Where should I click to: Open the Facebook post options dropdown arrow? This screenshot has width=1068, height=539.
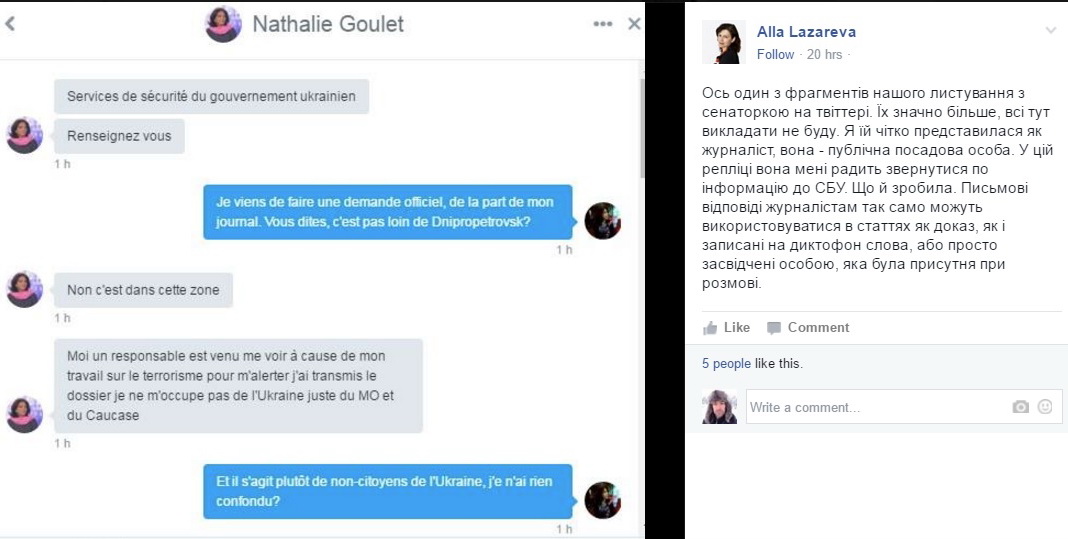[1050, 30]
